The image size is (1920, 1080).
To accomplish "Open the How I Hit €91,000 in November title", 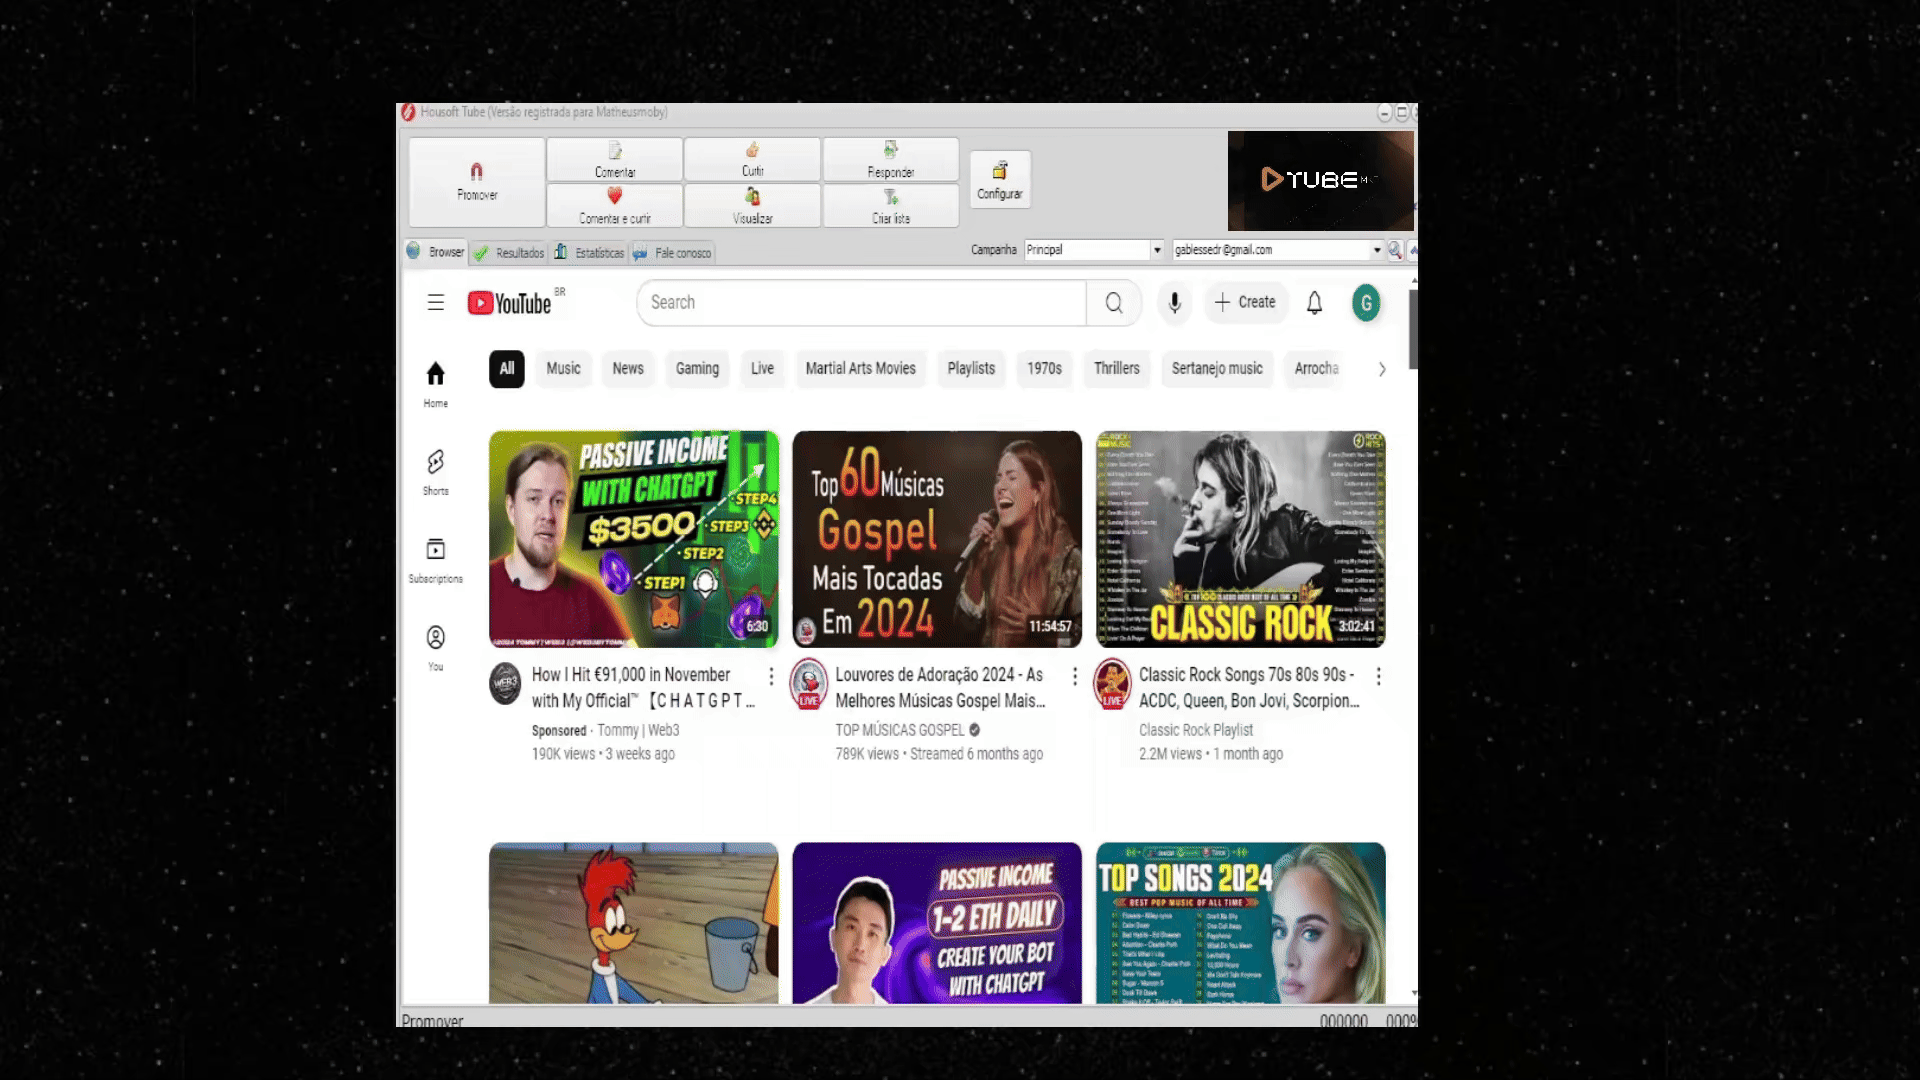I will click(643, 688).
